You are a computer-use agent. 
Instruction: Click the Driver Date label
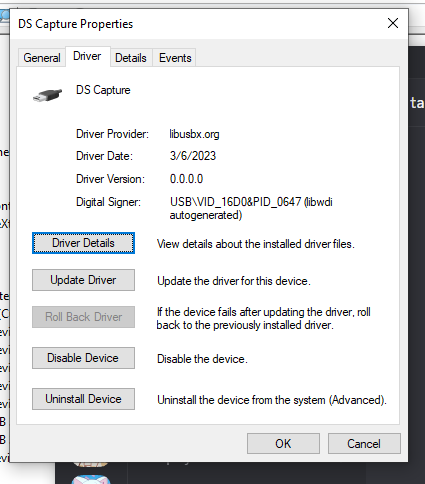[x=104, y=156]
